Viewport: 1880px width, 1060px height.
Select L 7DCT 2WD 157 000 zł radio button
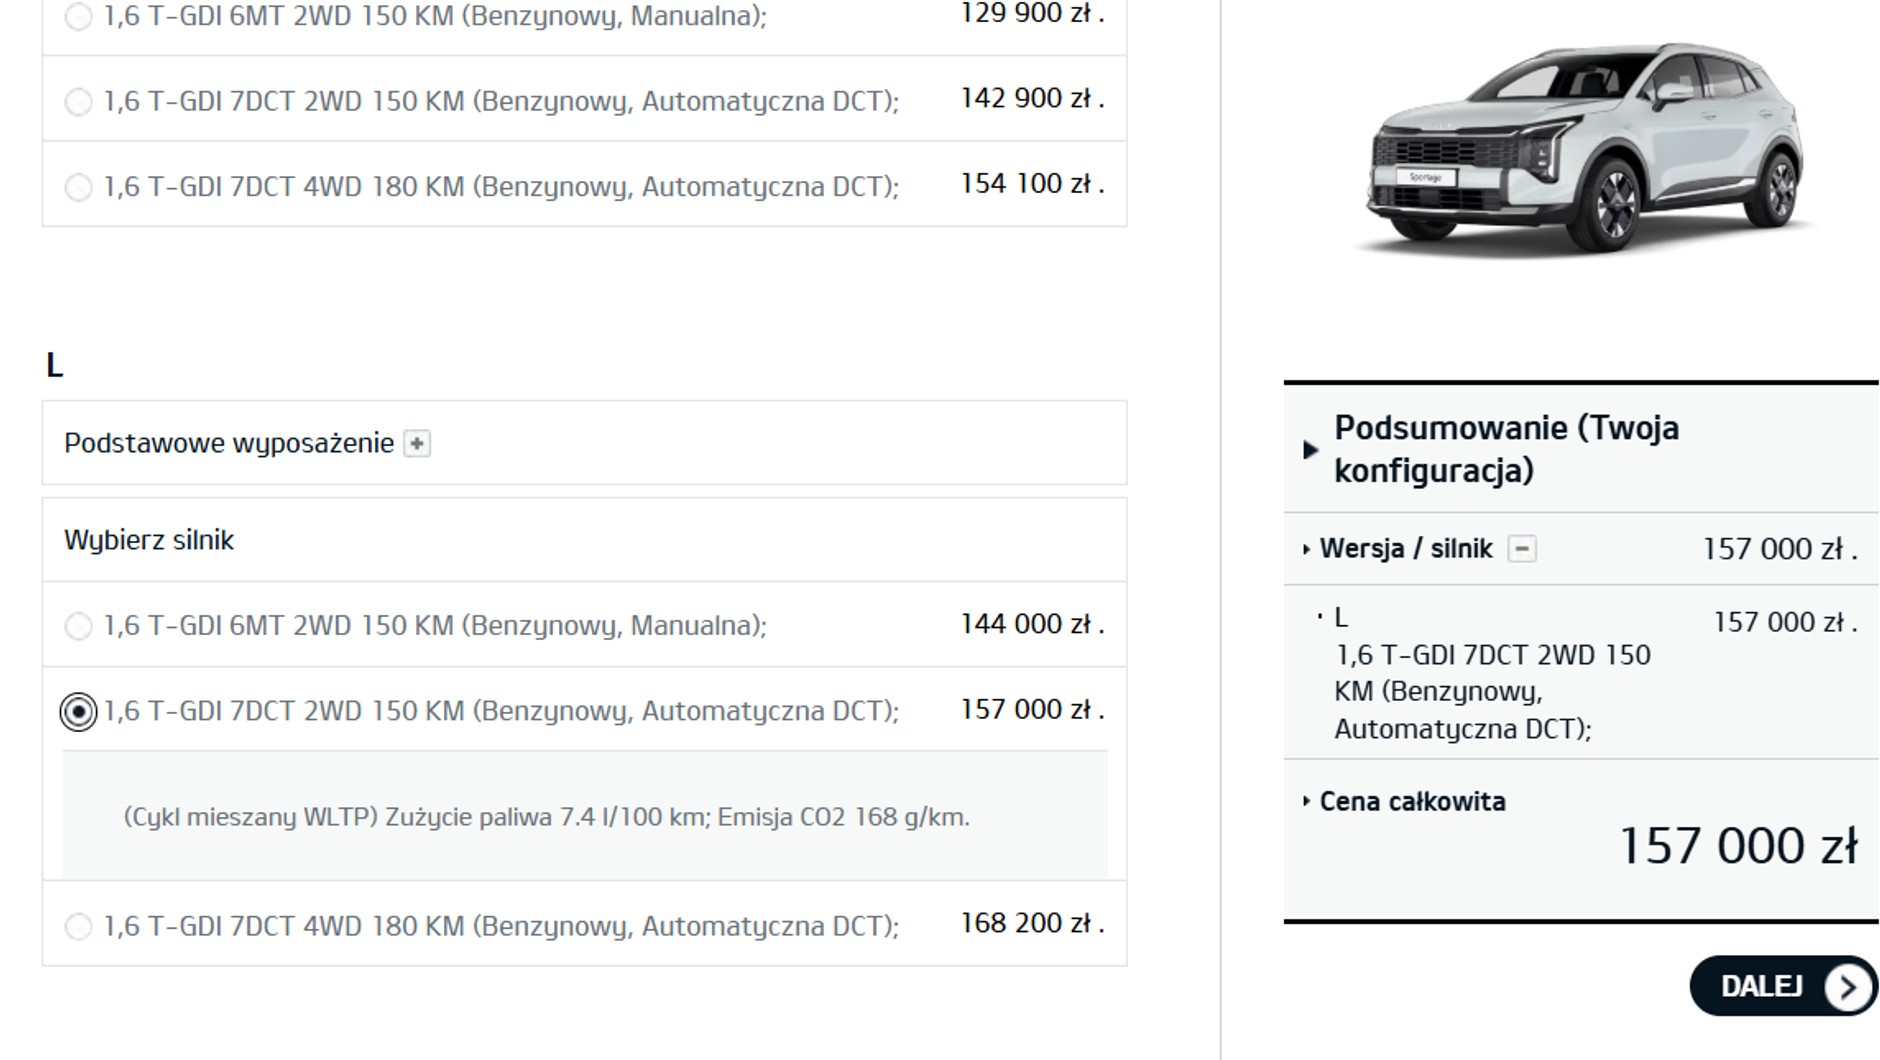pos(78,712)
